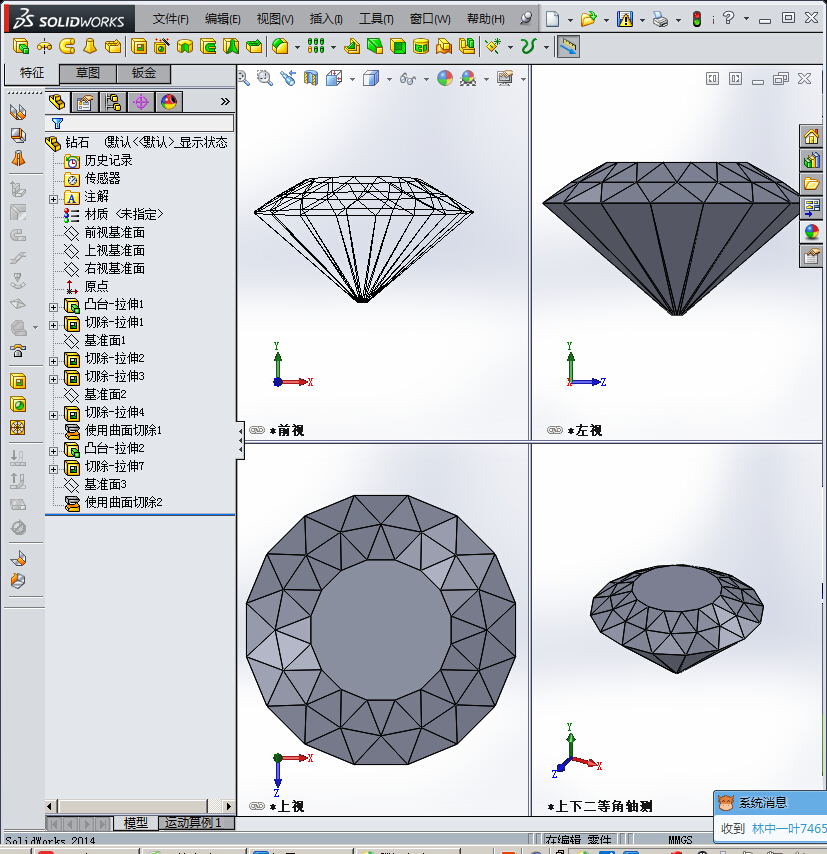Open the help question mark dropdown

coord(746,19)
